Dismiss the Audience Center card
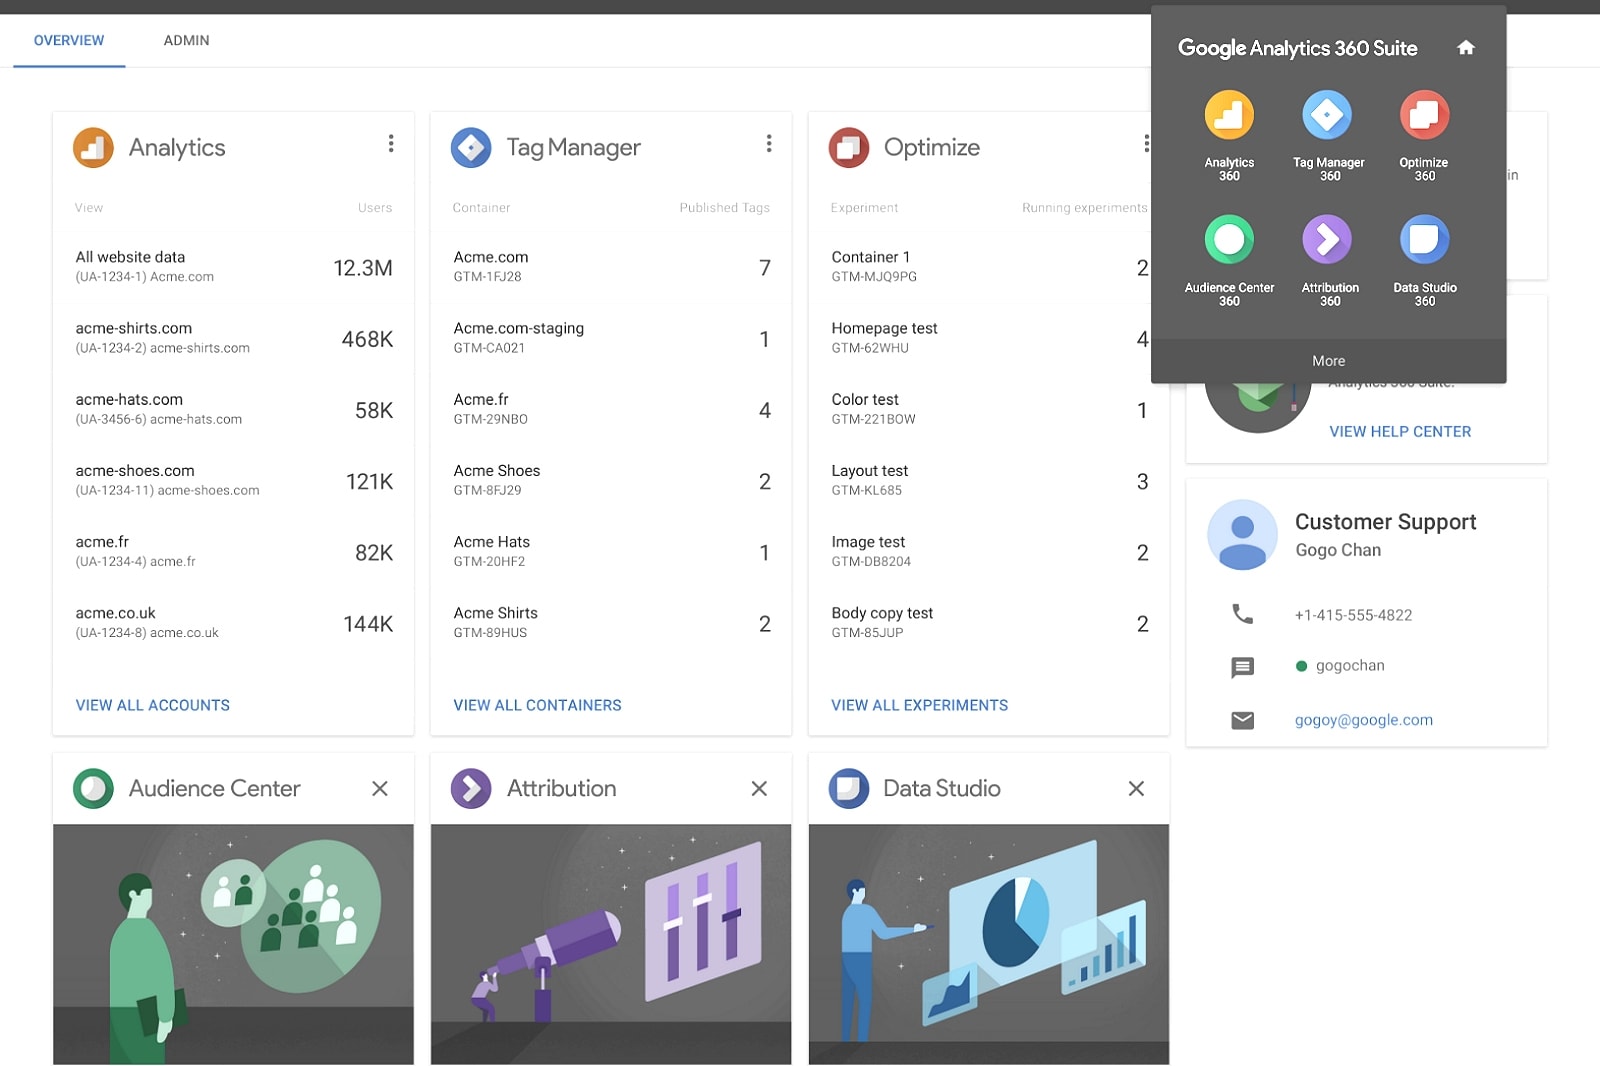This screenshot has height=1066, width=1600. (380, 789)
